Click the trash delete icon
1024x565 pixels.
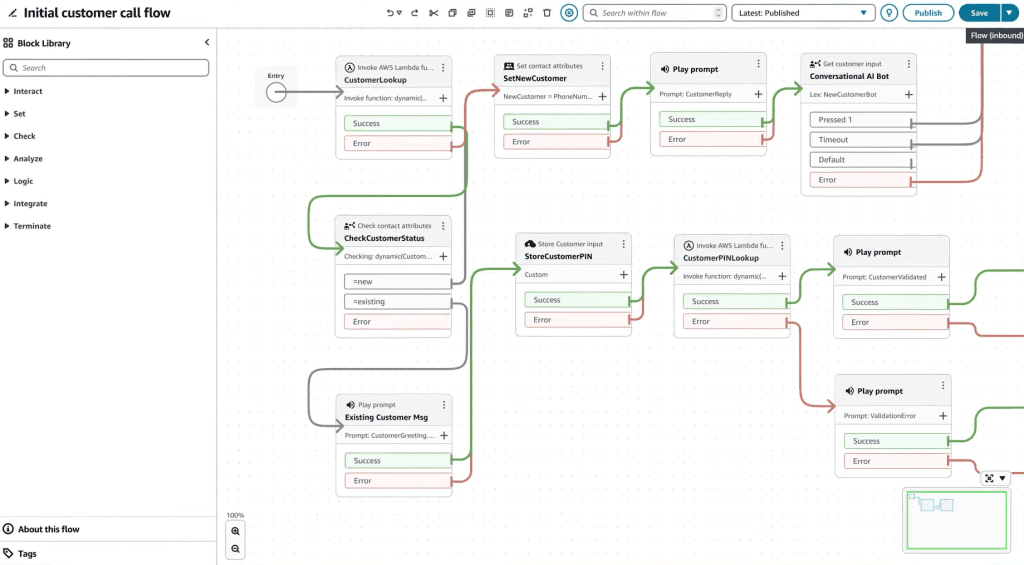pos(547,12)
